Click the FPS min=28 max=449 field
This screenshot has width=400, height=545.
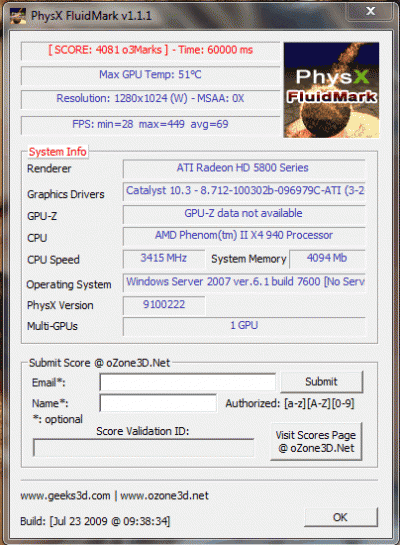(x=150, y=124)
